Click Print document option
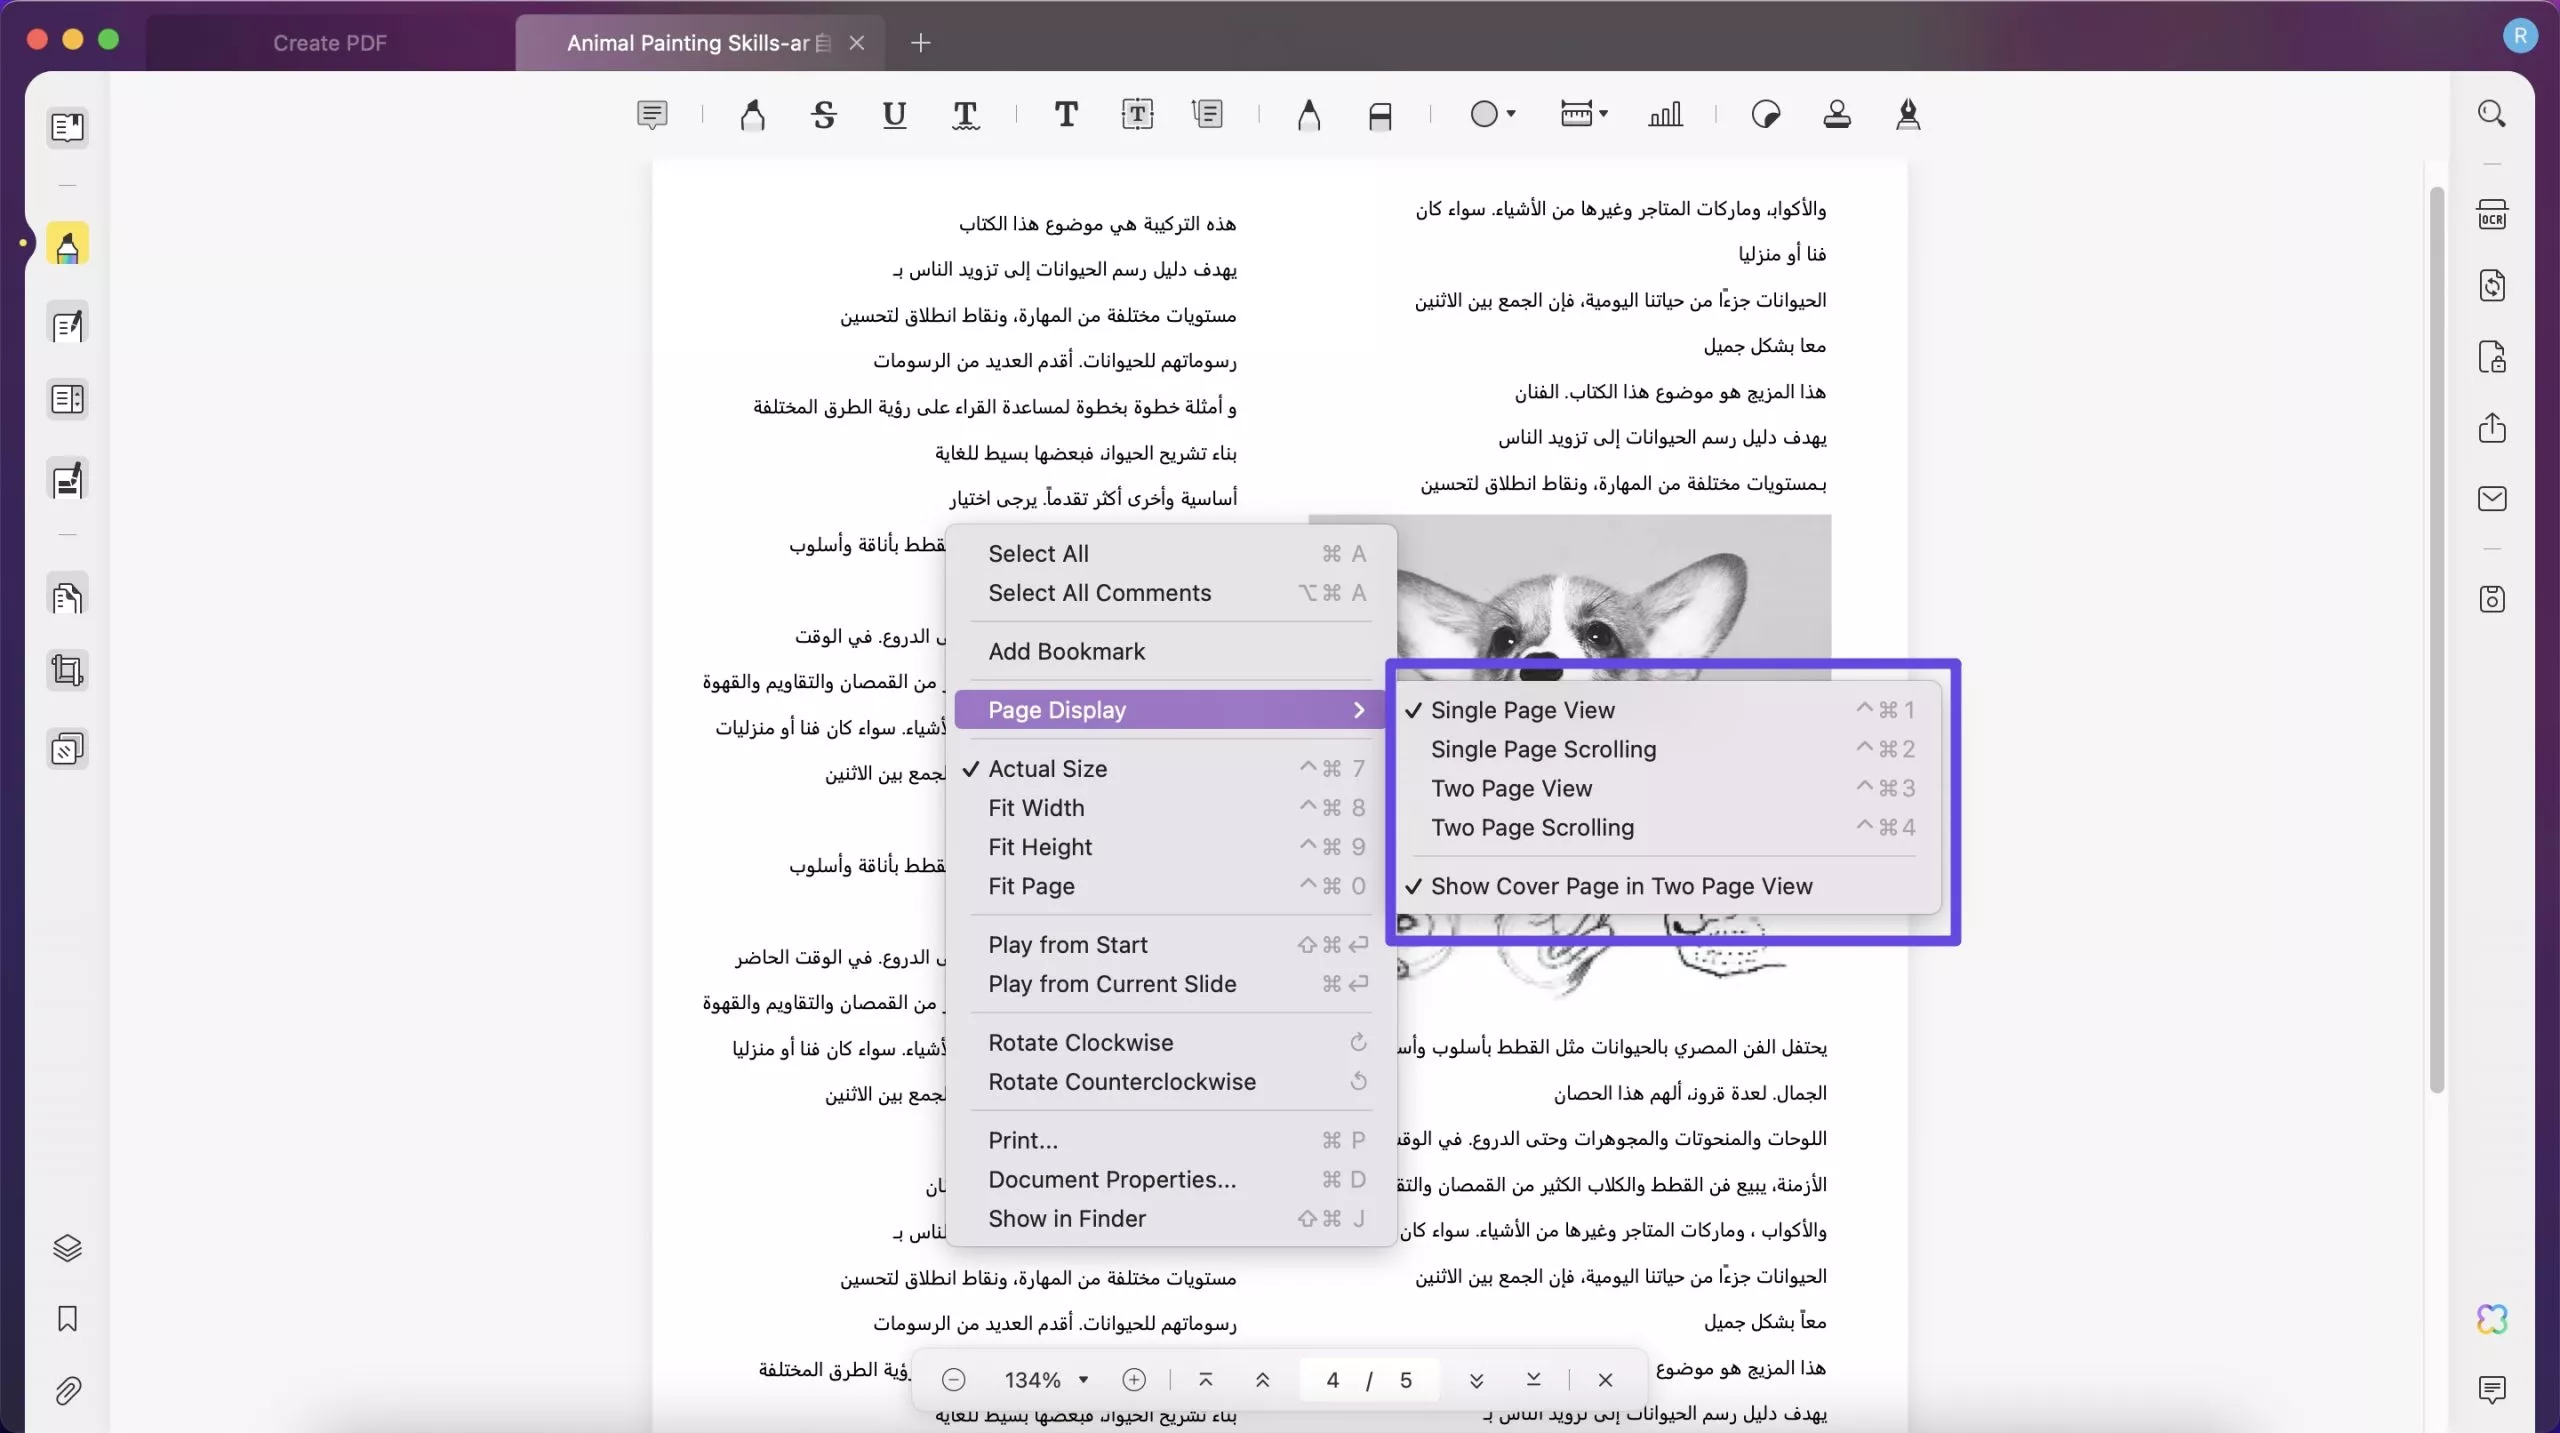2560x1433 pixels. (1022, 1139)
